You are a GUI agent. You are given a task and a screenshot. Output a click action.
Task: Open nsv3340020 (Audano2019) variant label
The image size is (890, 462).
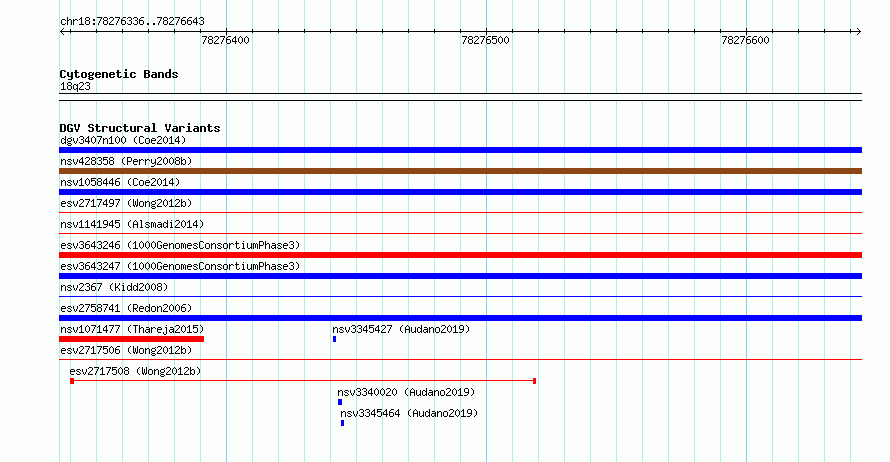(x=406, y=392)
